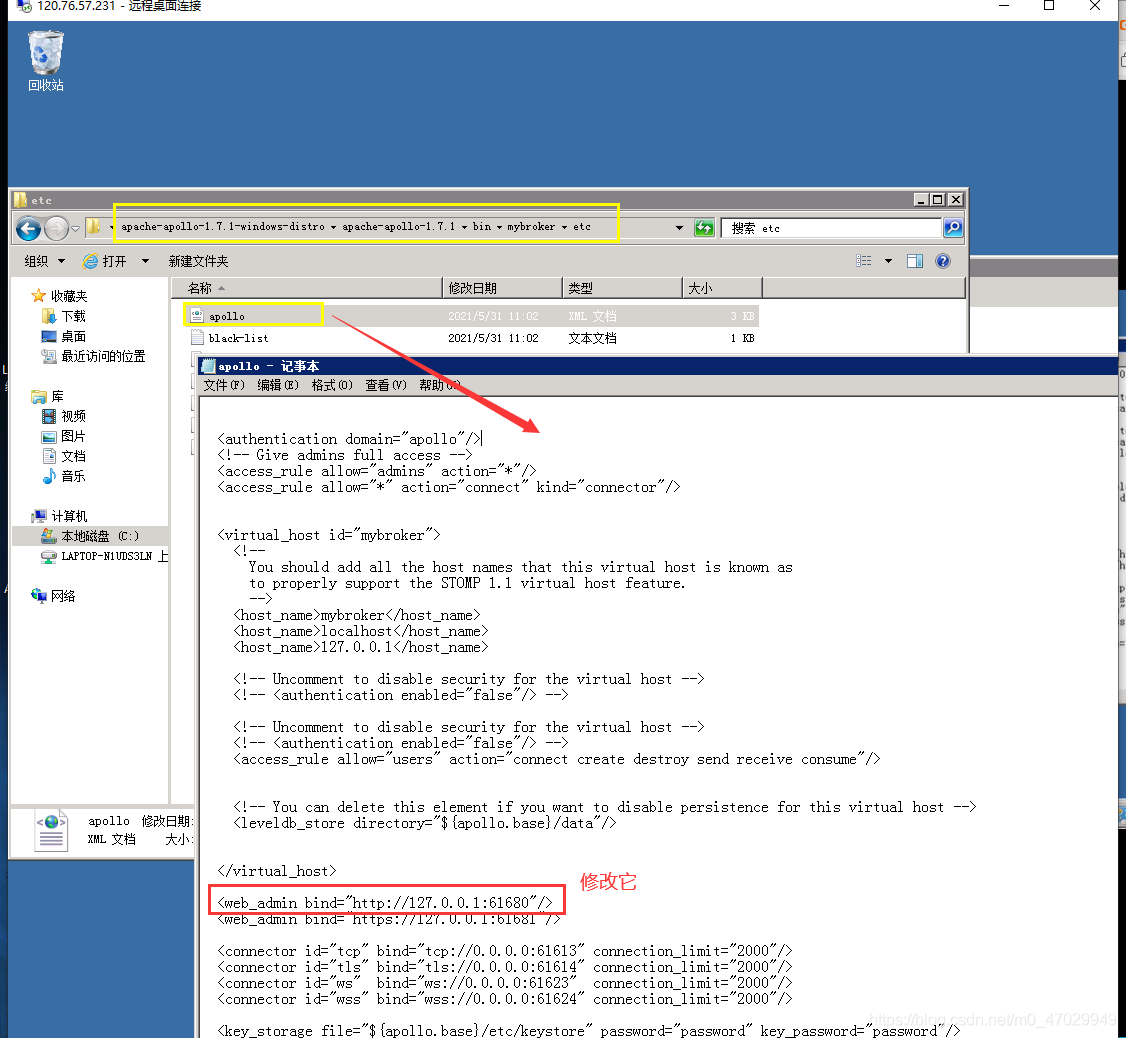Click the search magnifier icon

pyautogui.click(x=953, y=228)
